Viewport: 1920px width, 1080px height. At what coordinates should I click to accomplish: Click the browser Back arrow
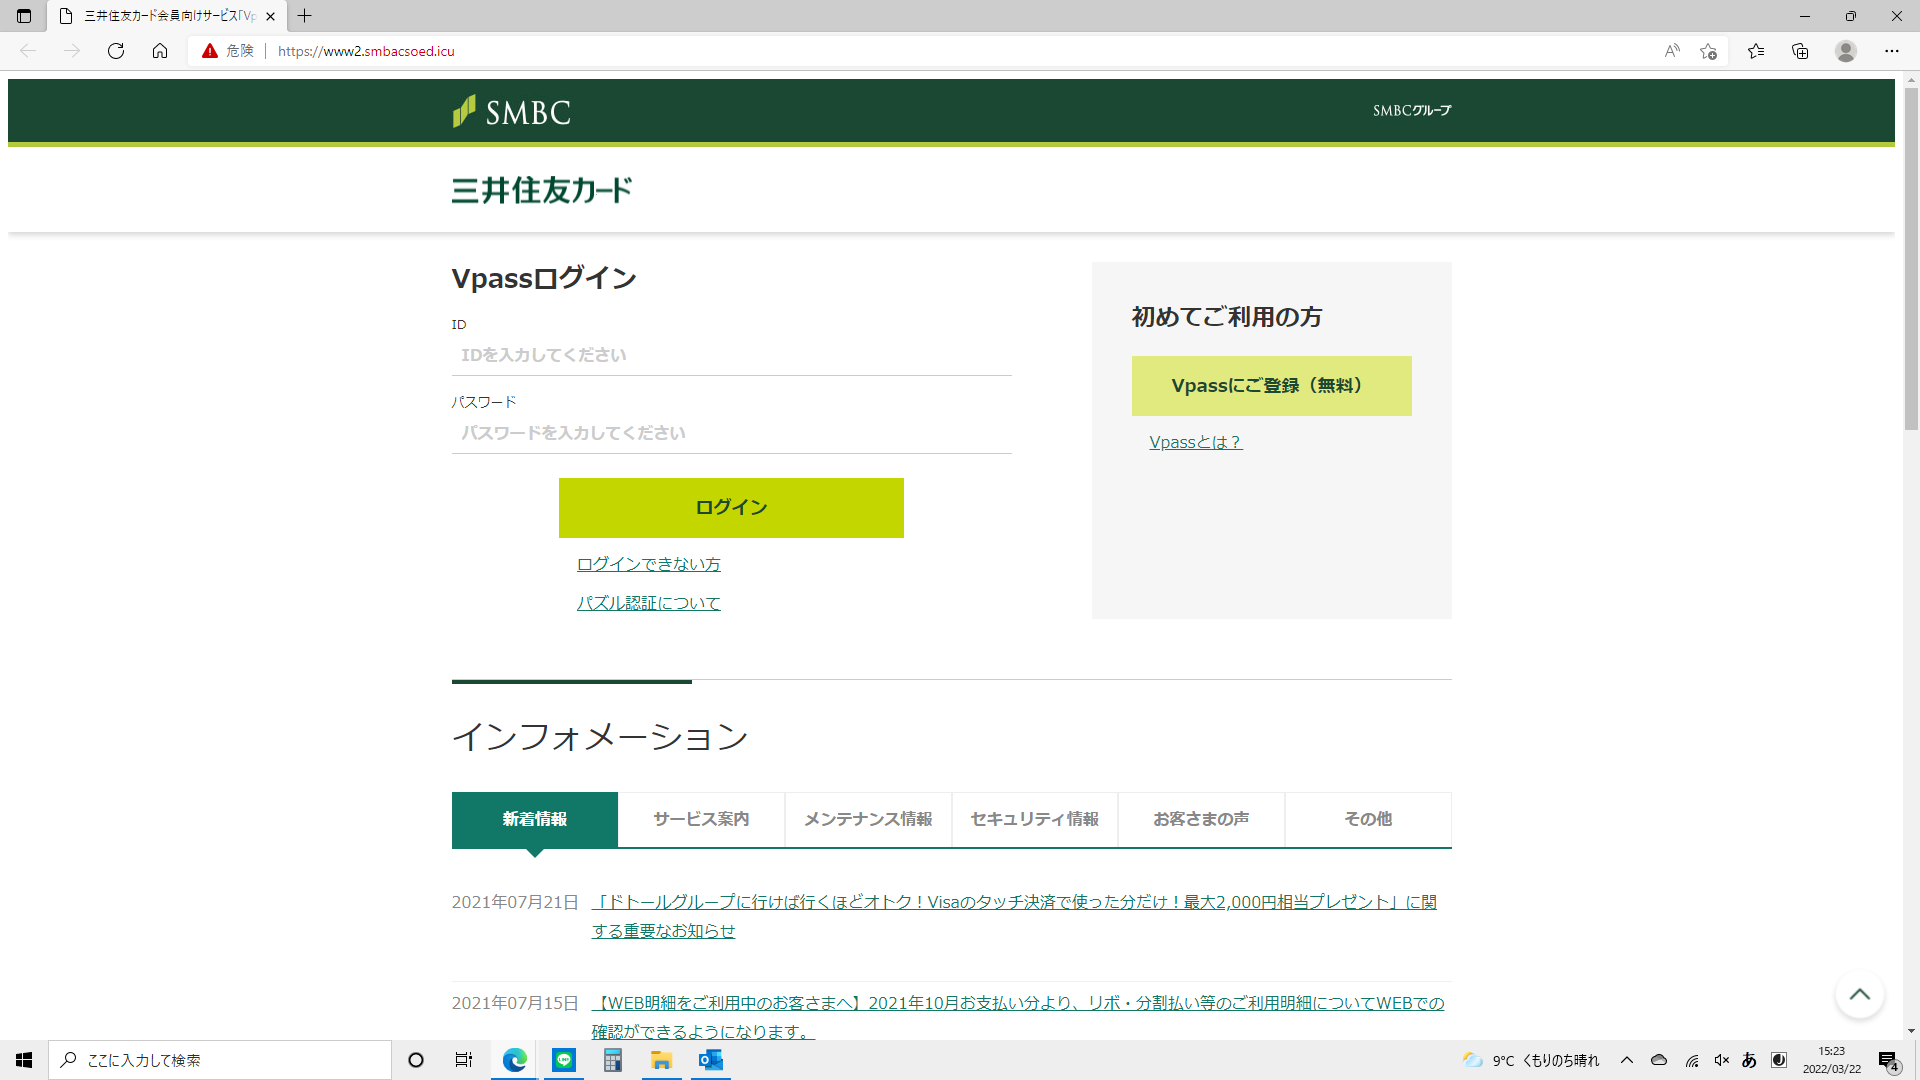click(x=28, y=51)
